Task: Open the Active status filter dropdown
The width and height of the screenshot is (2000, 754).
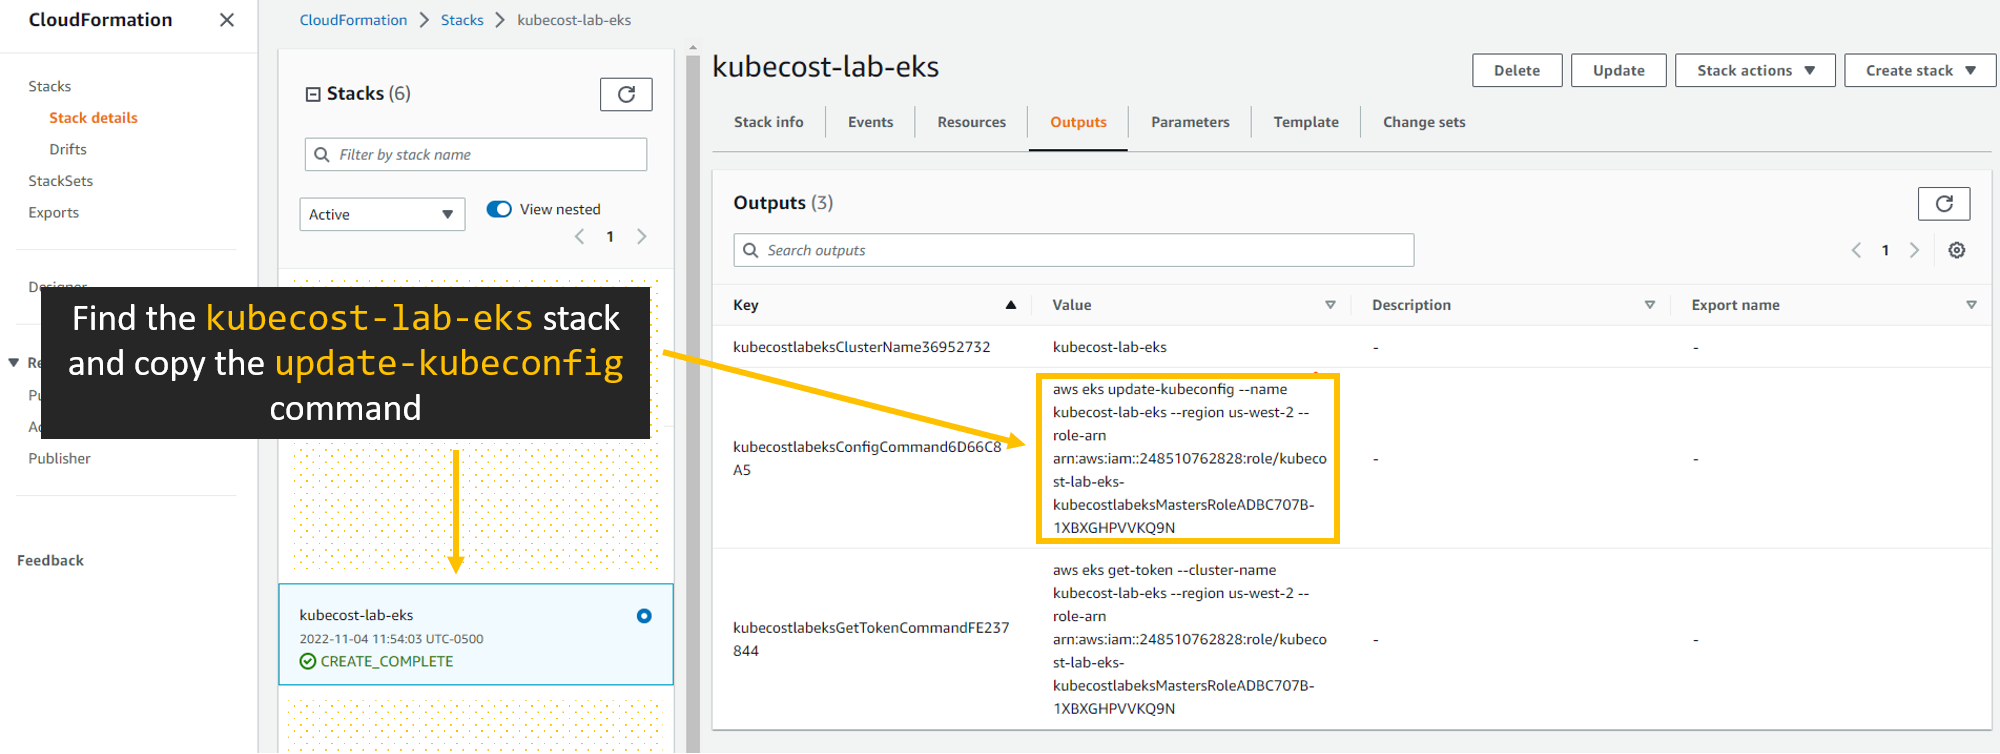Action: click(382, 214)
